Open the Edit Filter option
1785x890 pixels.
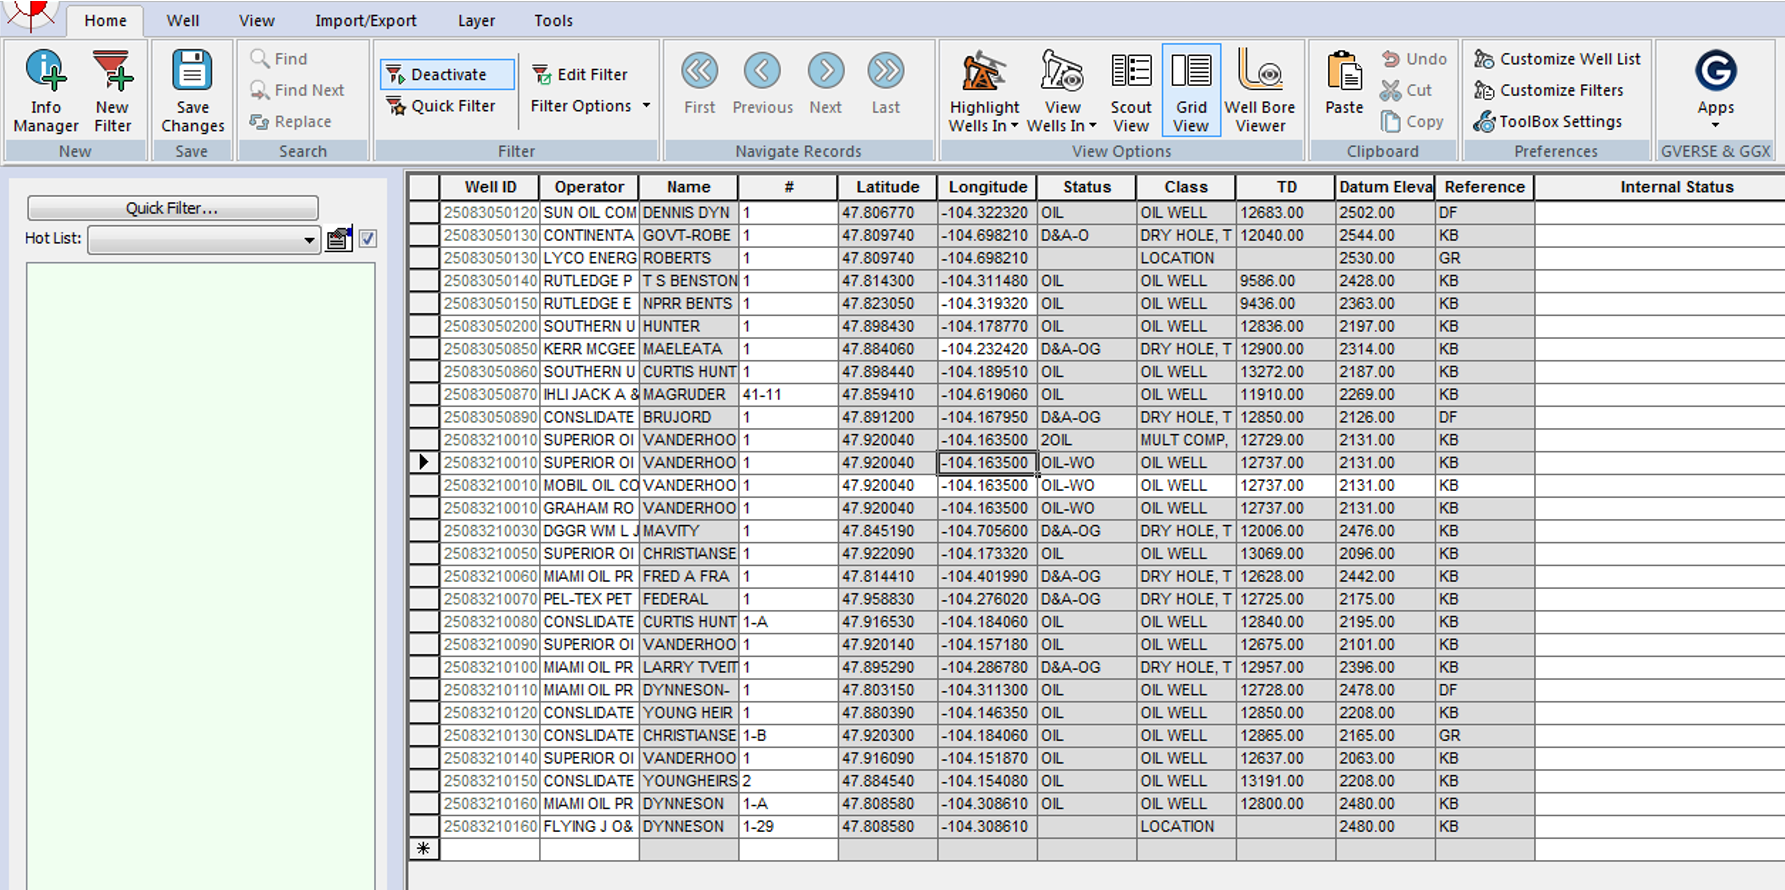tap(580, 74)
